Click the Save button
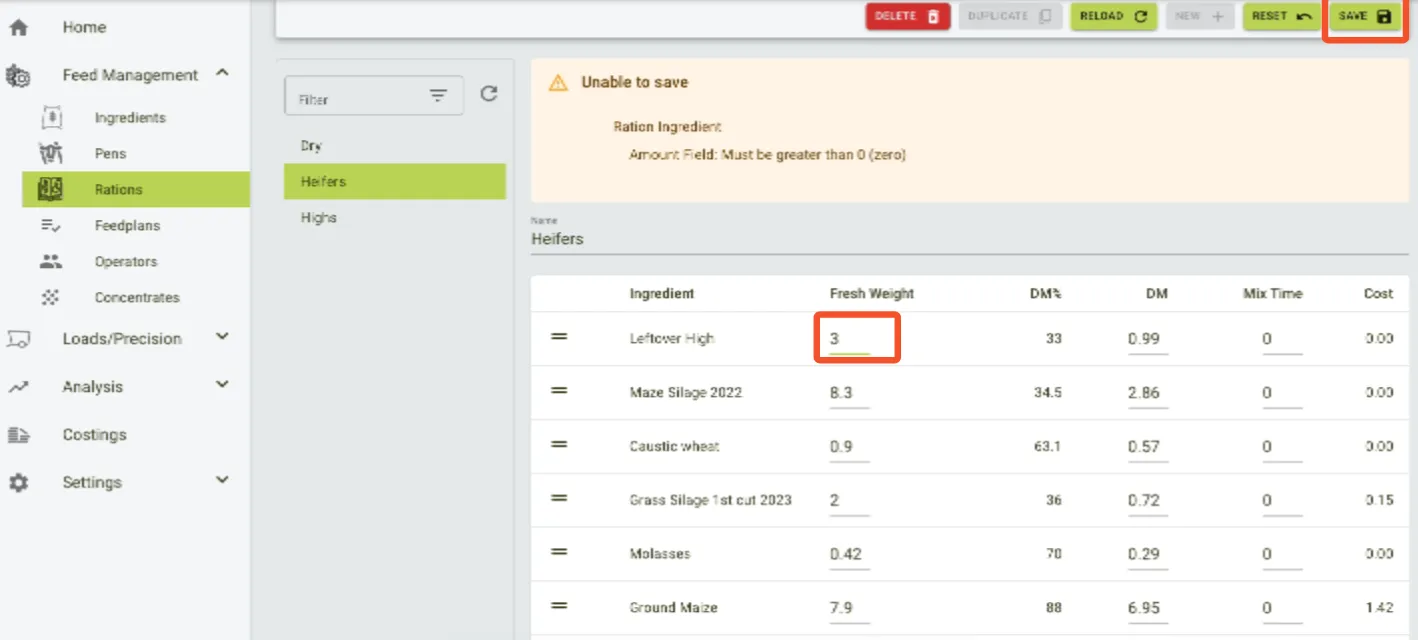This screenshot has width=1418, height=640. (x=1364, y=17)
